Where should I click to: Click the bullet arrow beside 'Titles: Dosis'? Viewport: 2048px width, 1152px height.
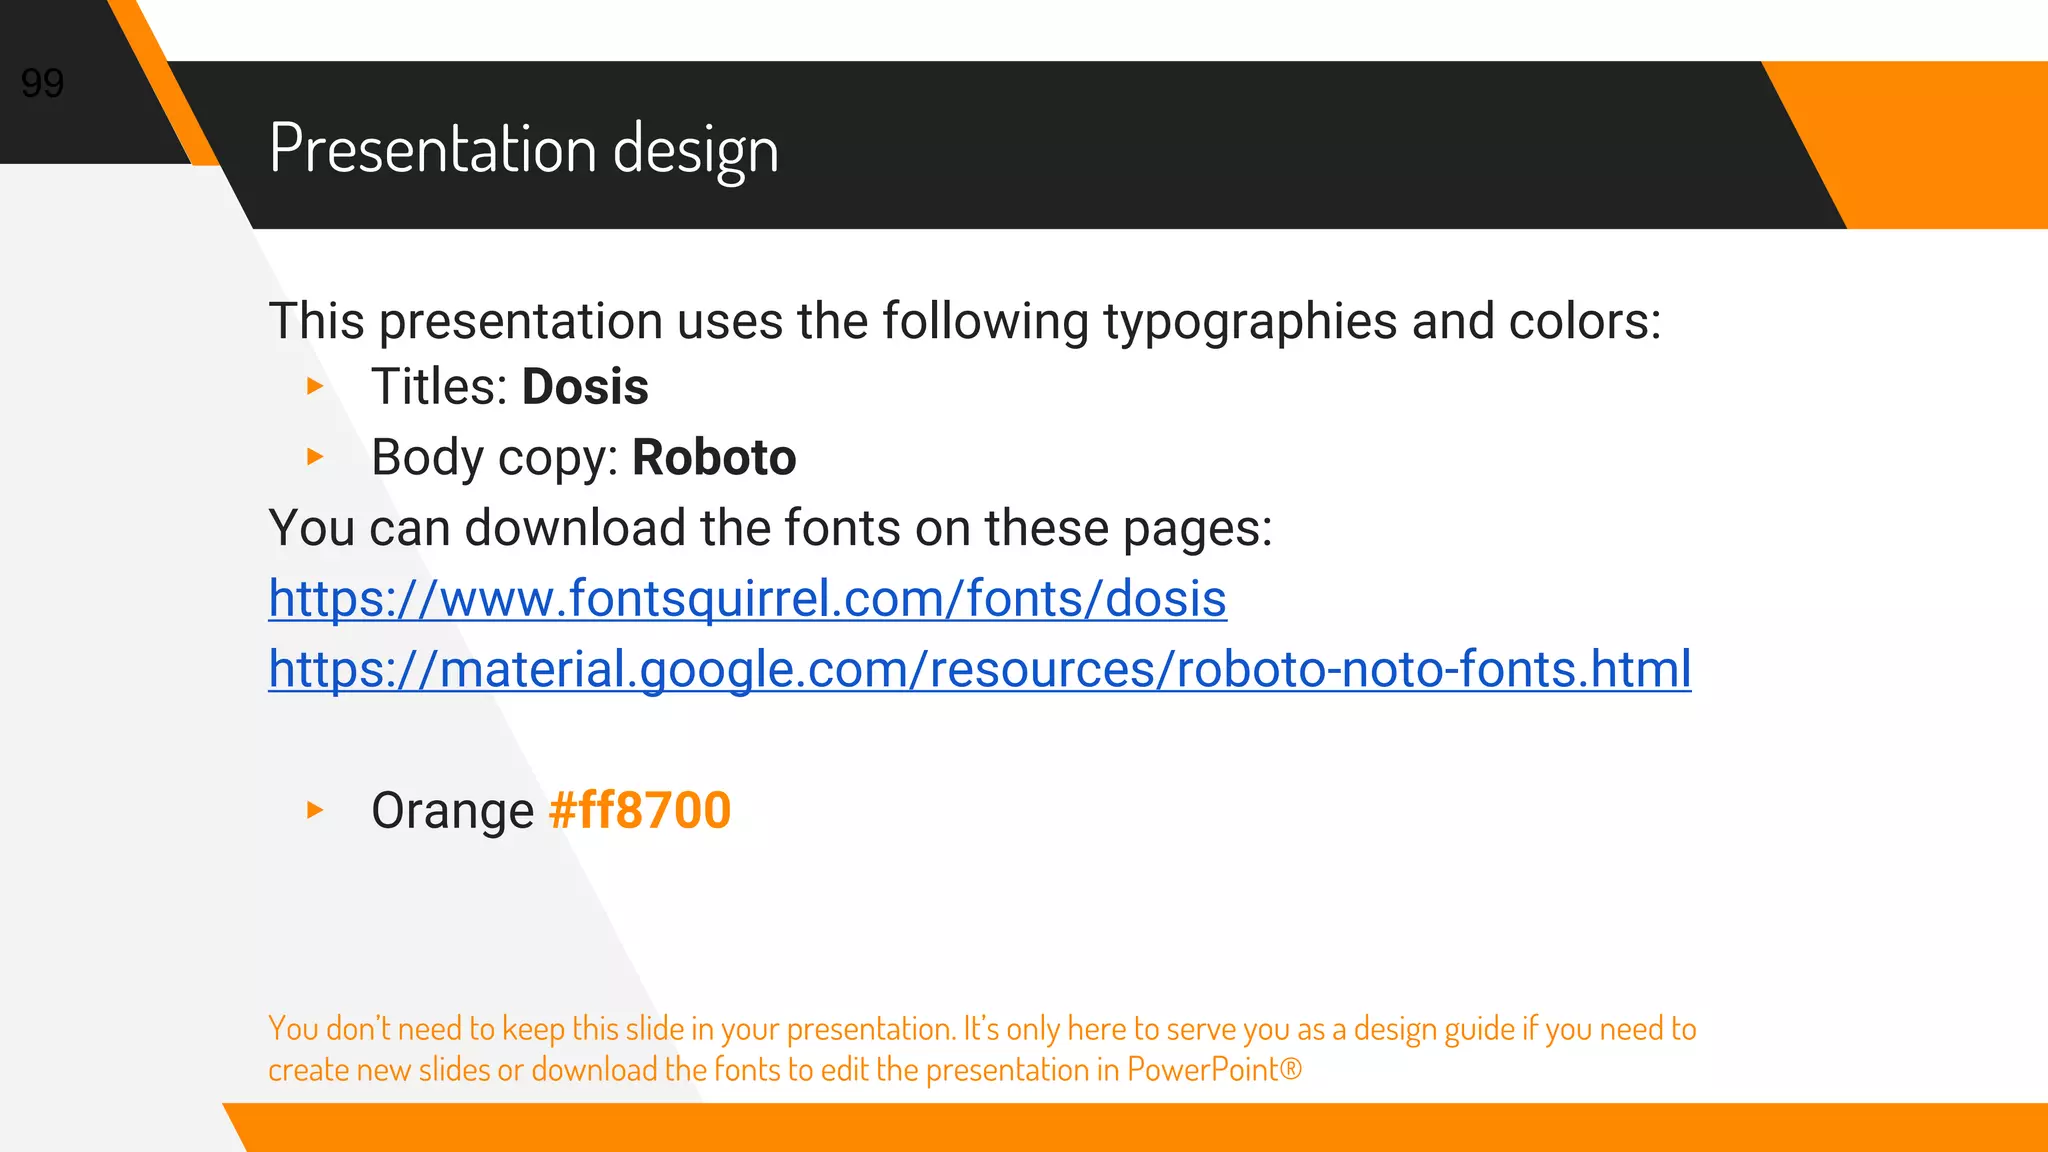tap(315, 386)
